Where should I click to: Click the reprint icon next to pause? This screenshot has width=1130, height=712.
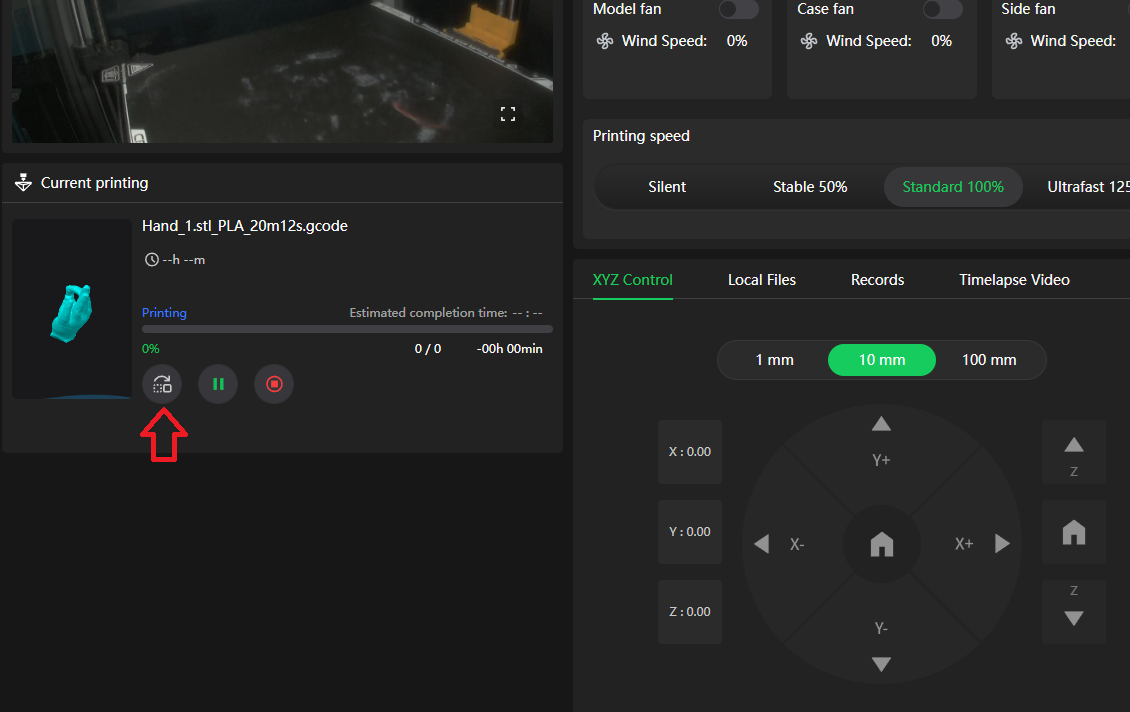162,384
